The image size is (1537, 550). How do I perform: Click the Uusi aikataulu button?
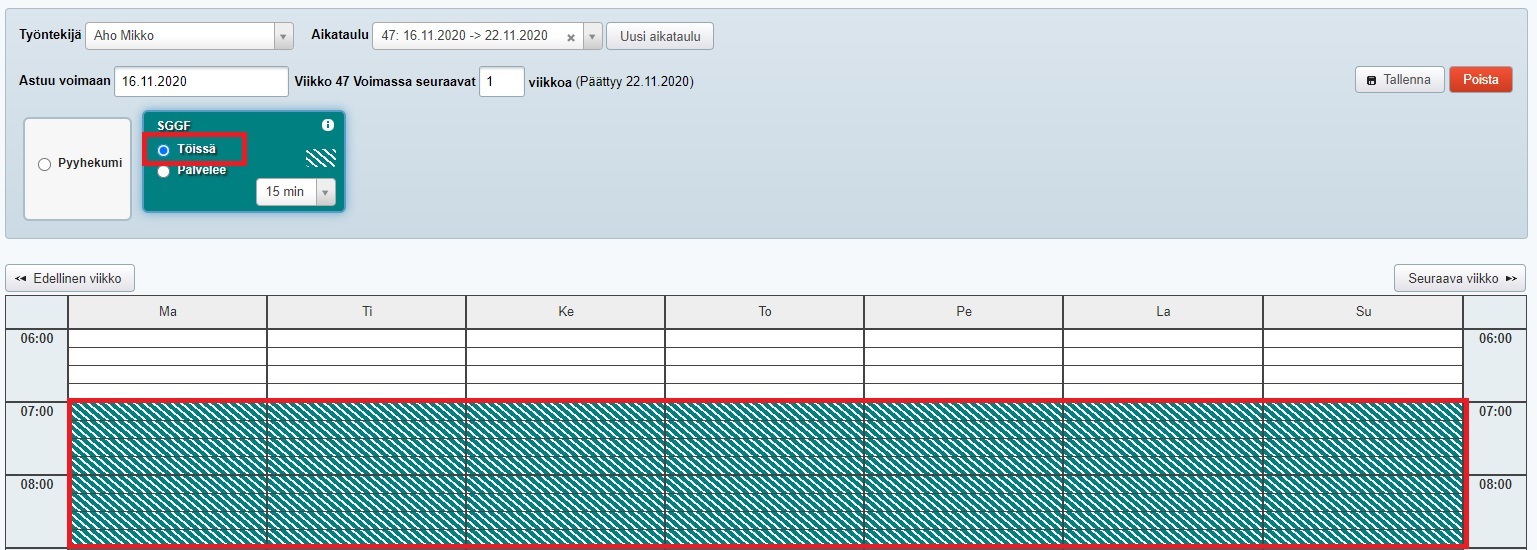coord(659,37)
